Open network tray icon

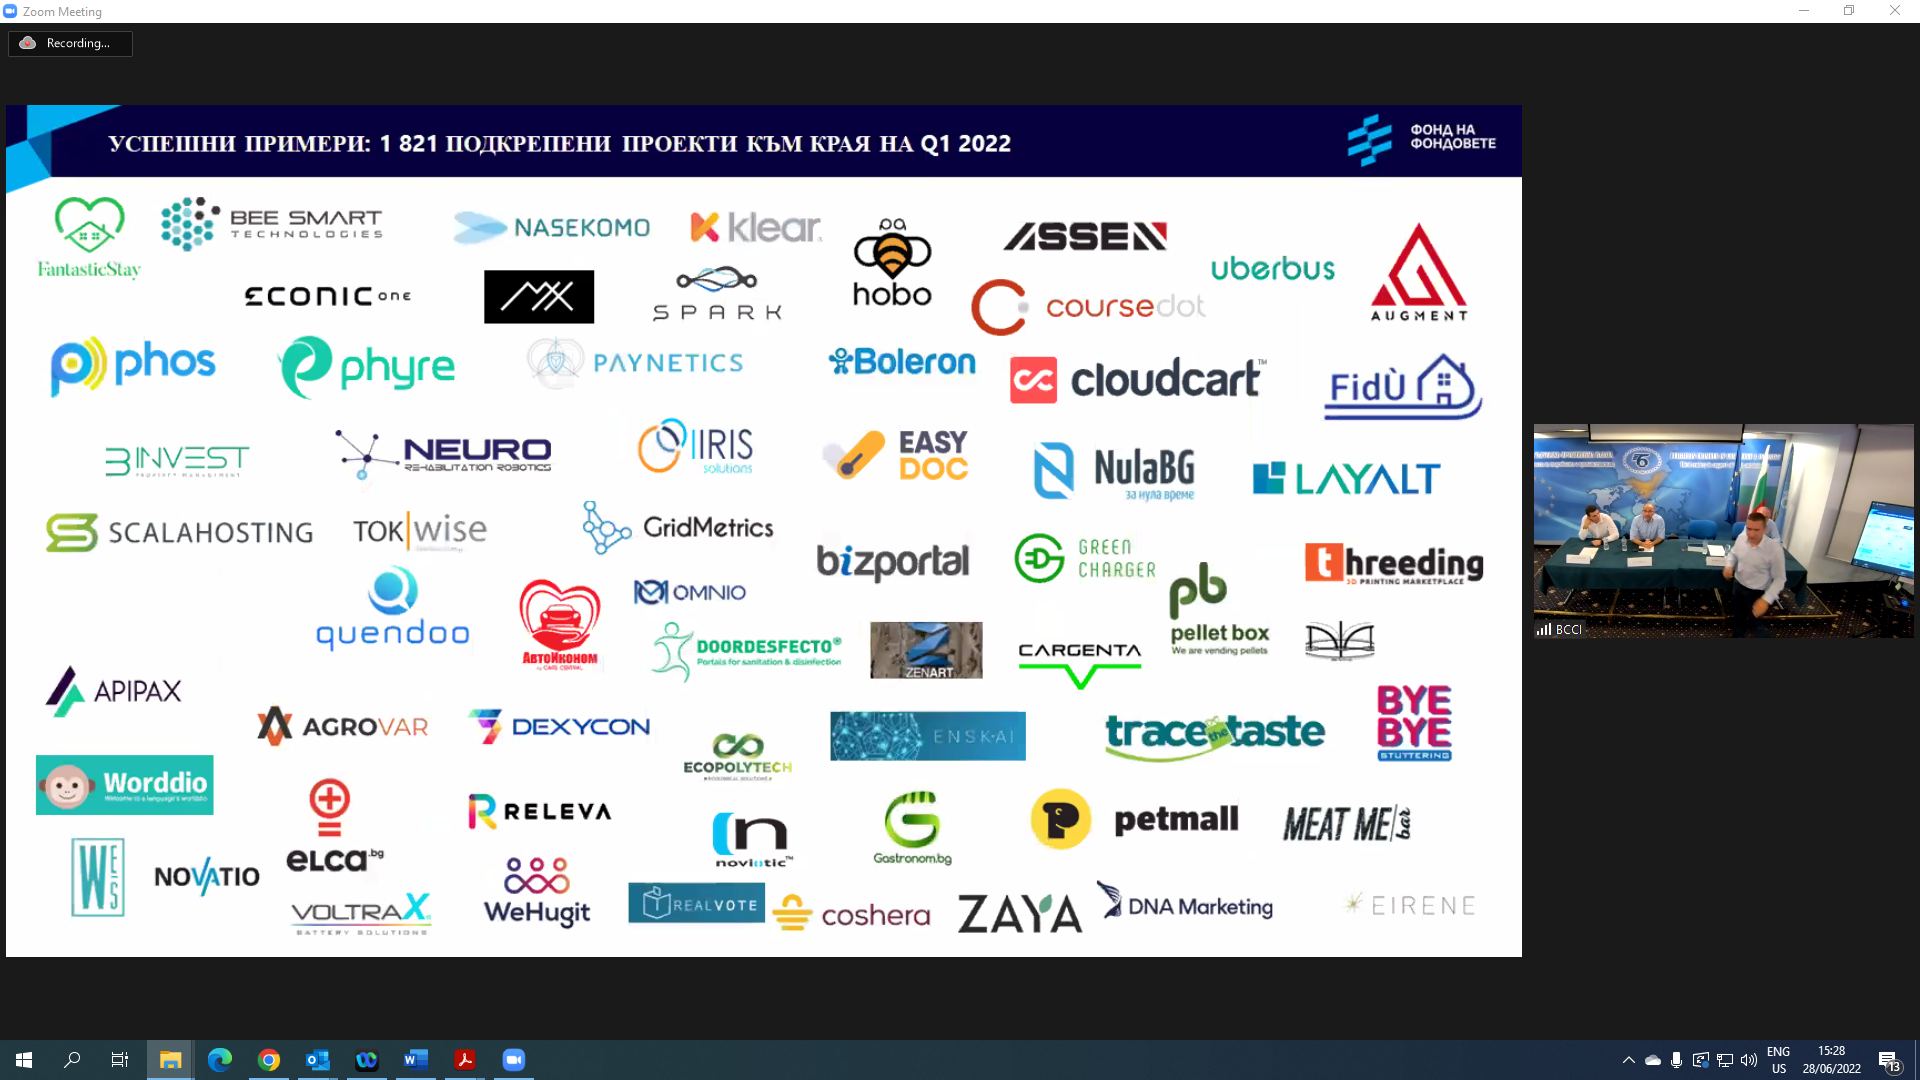tap(1725, 1060)
